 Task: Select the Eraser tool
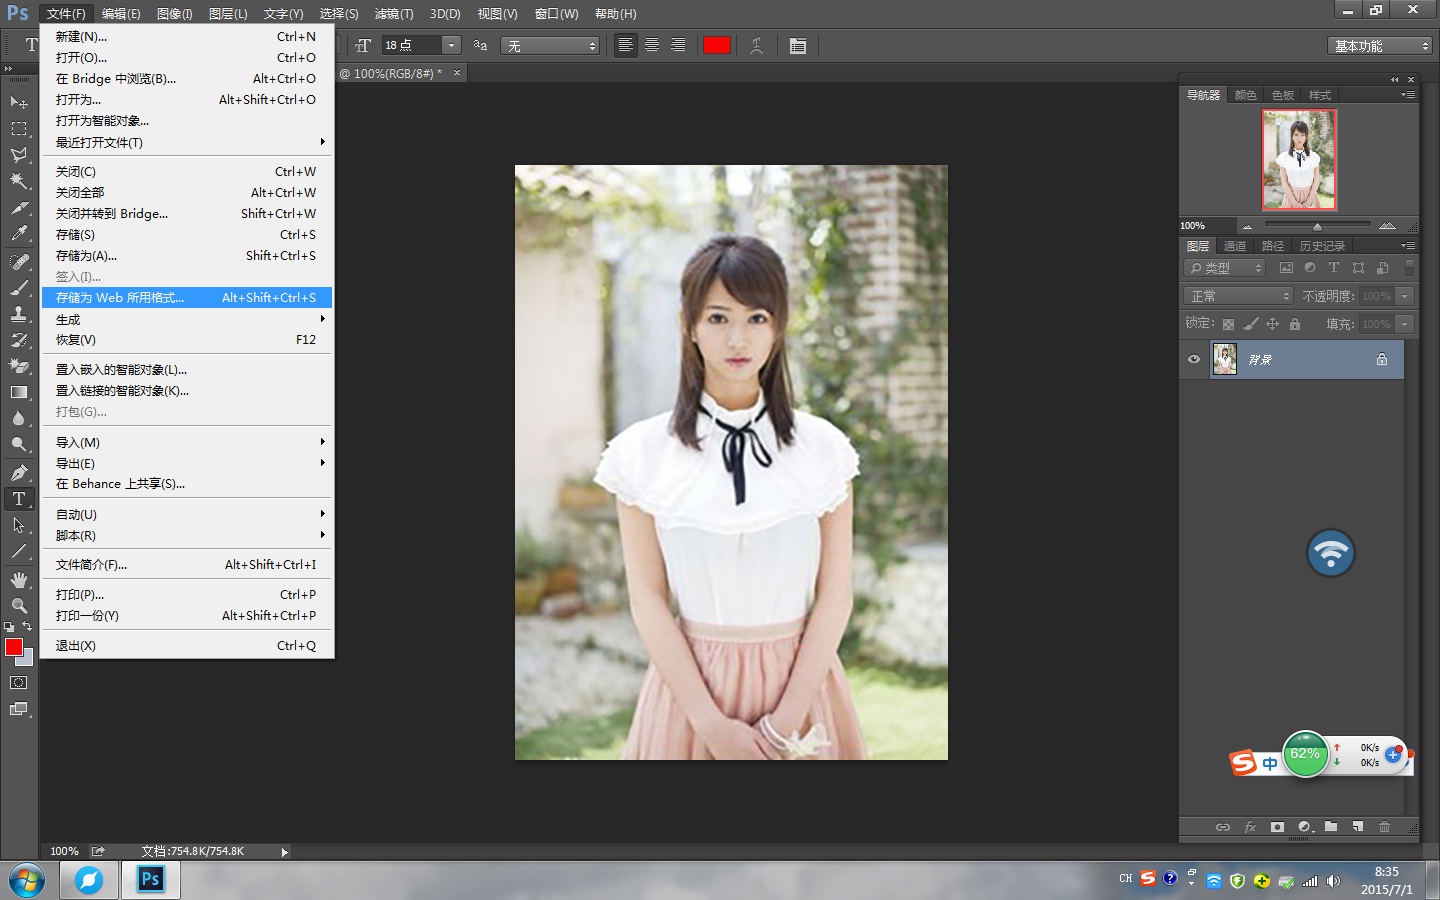point(19,366)
